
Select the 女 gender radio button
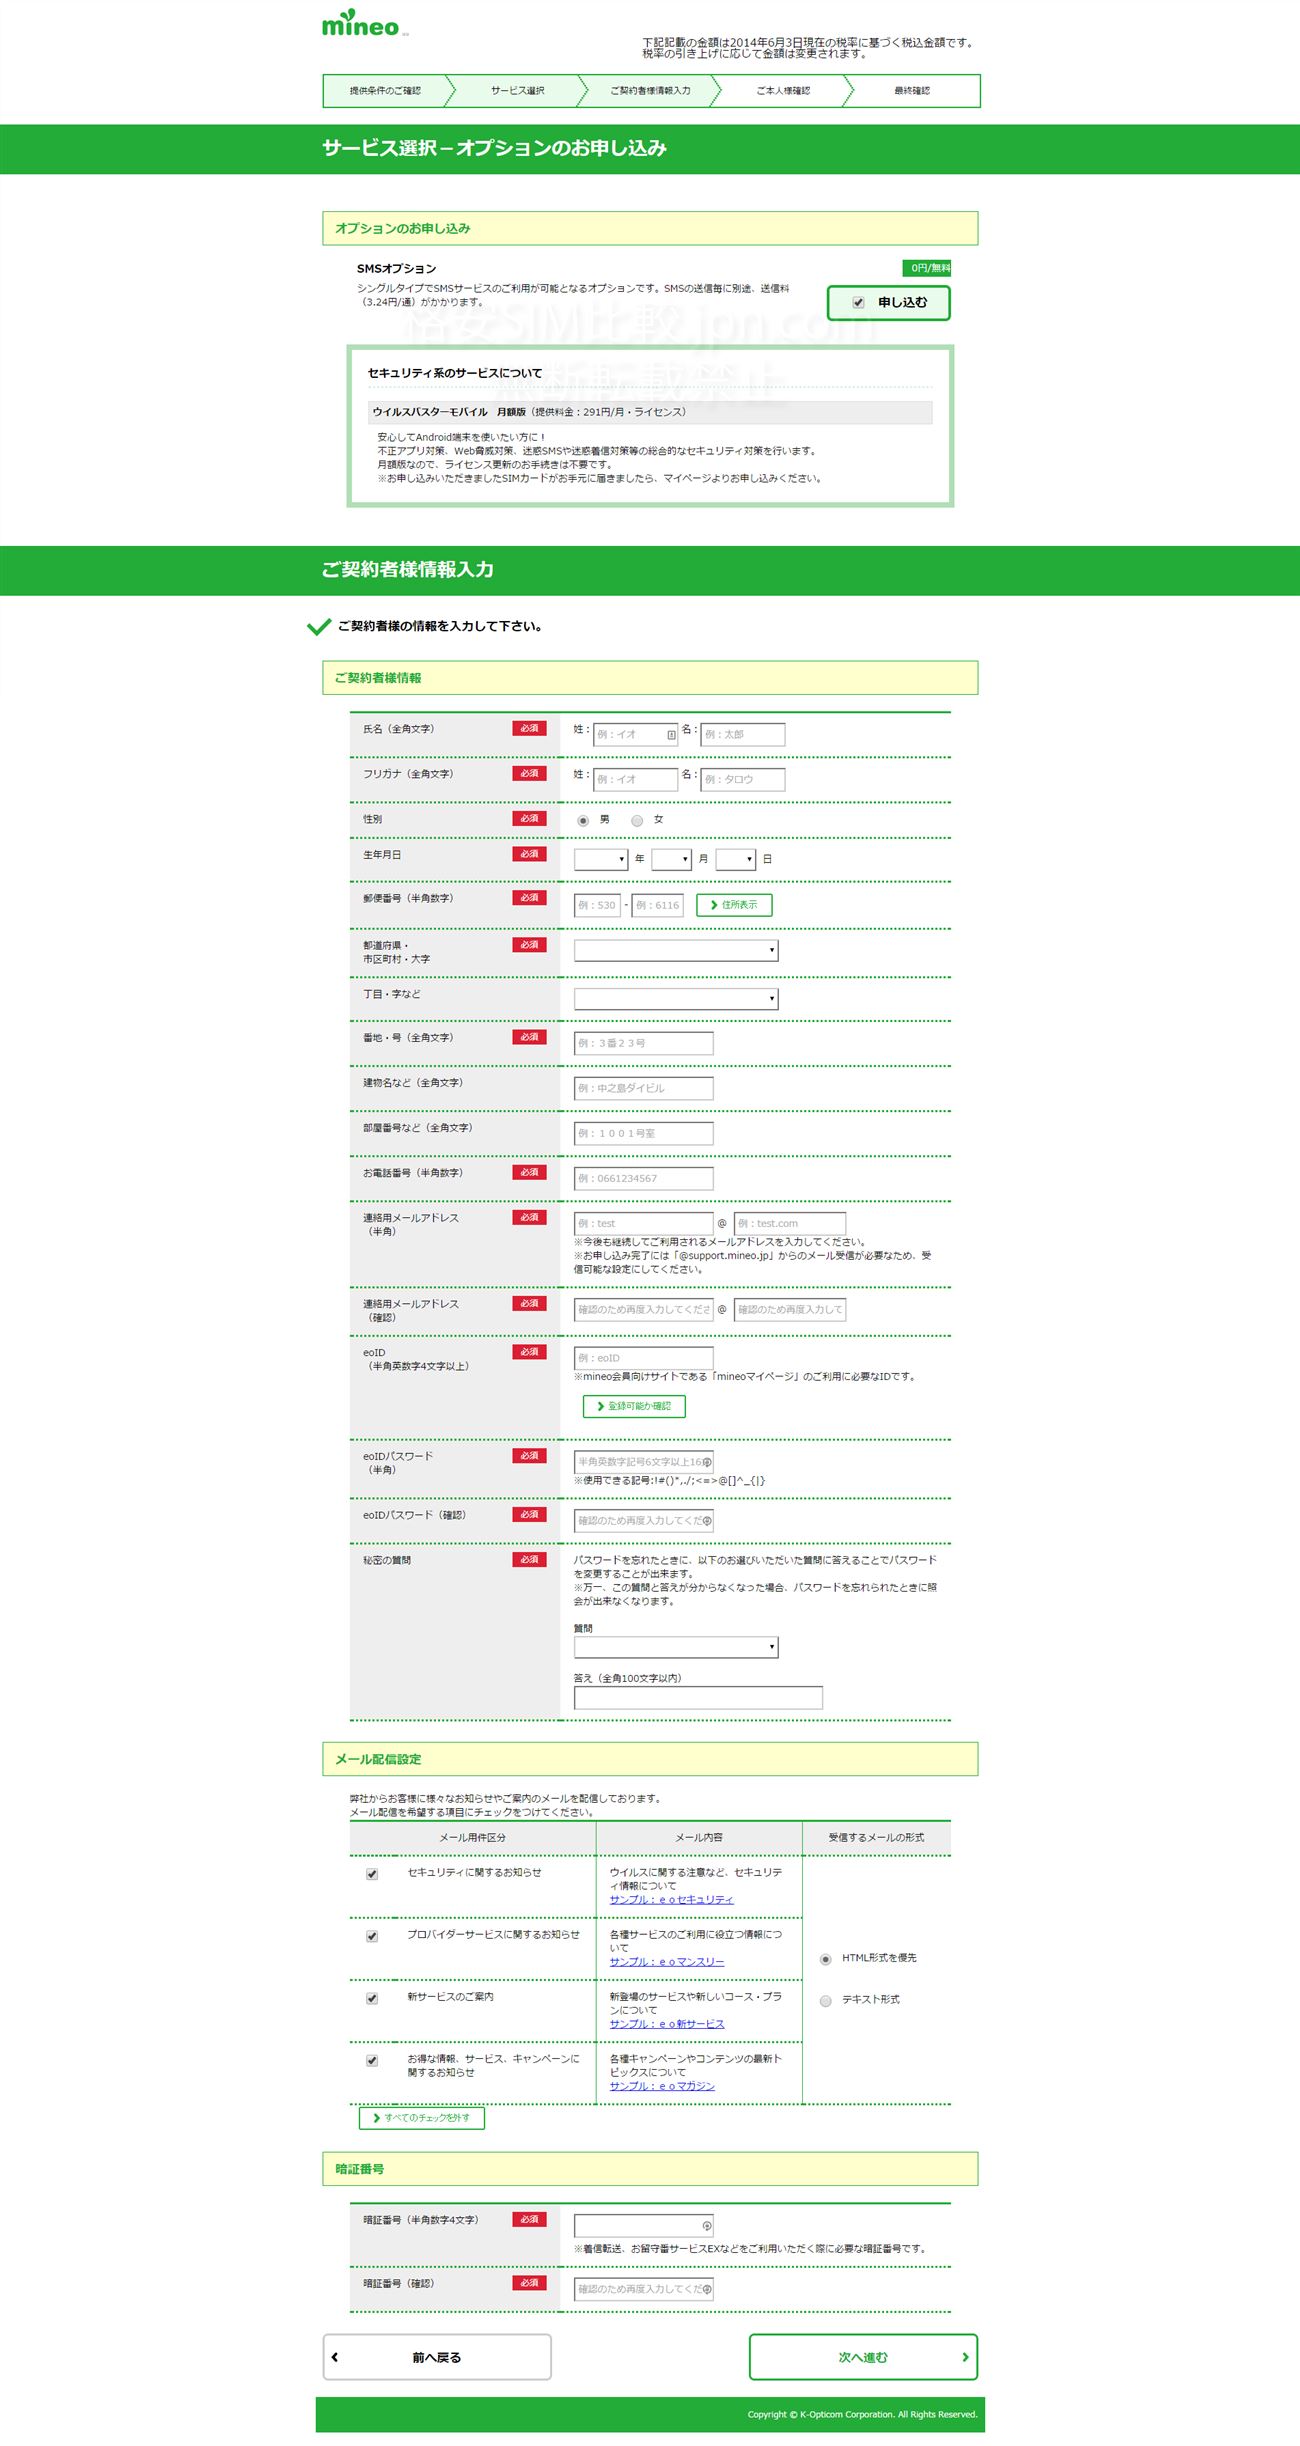(x=637, y=821)
